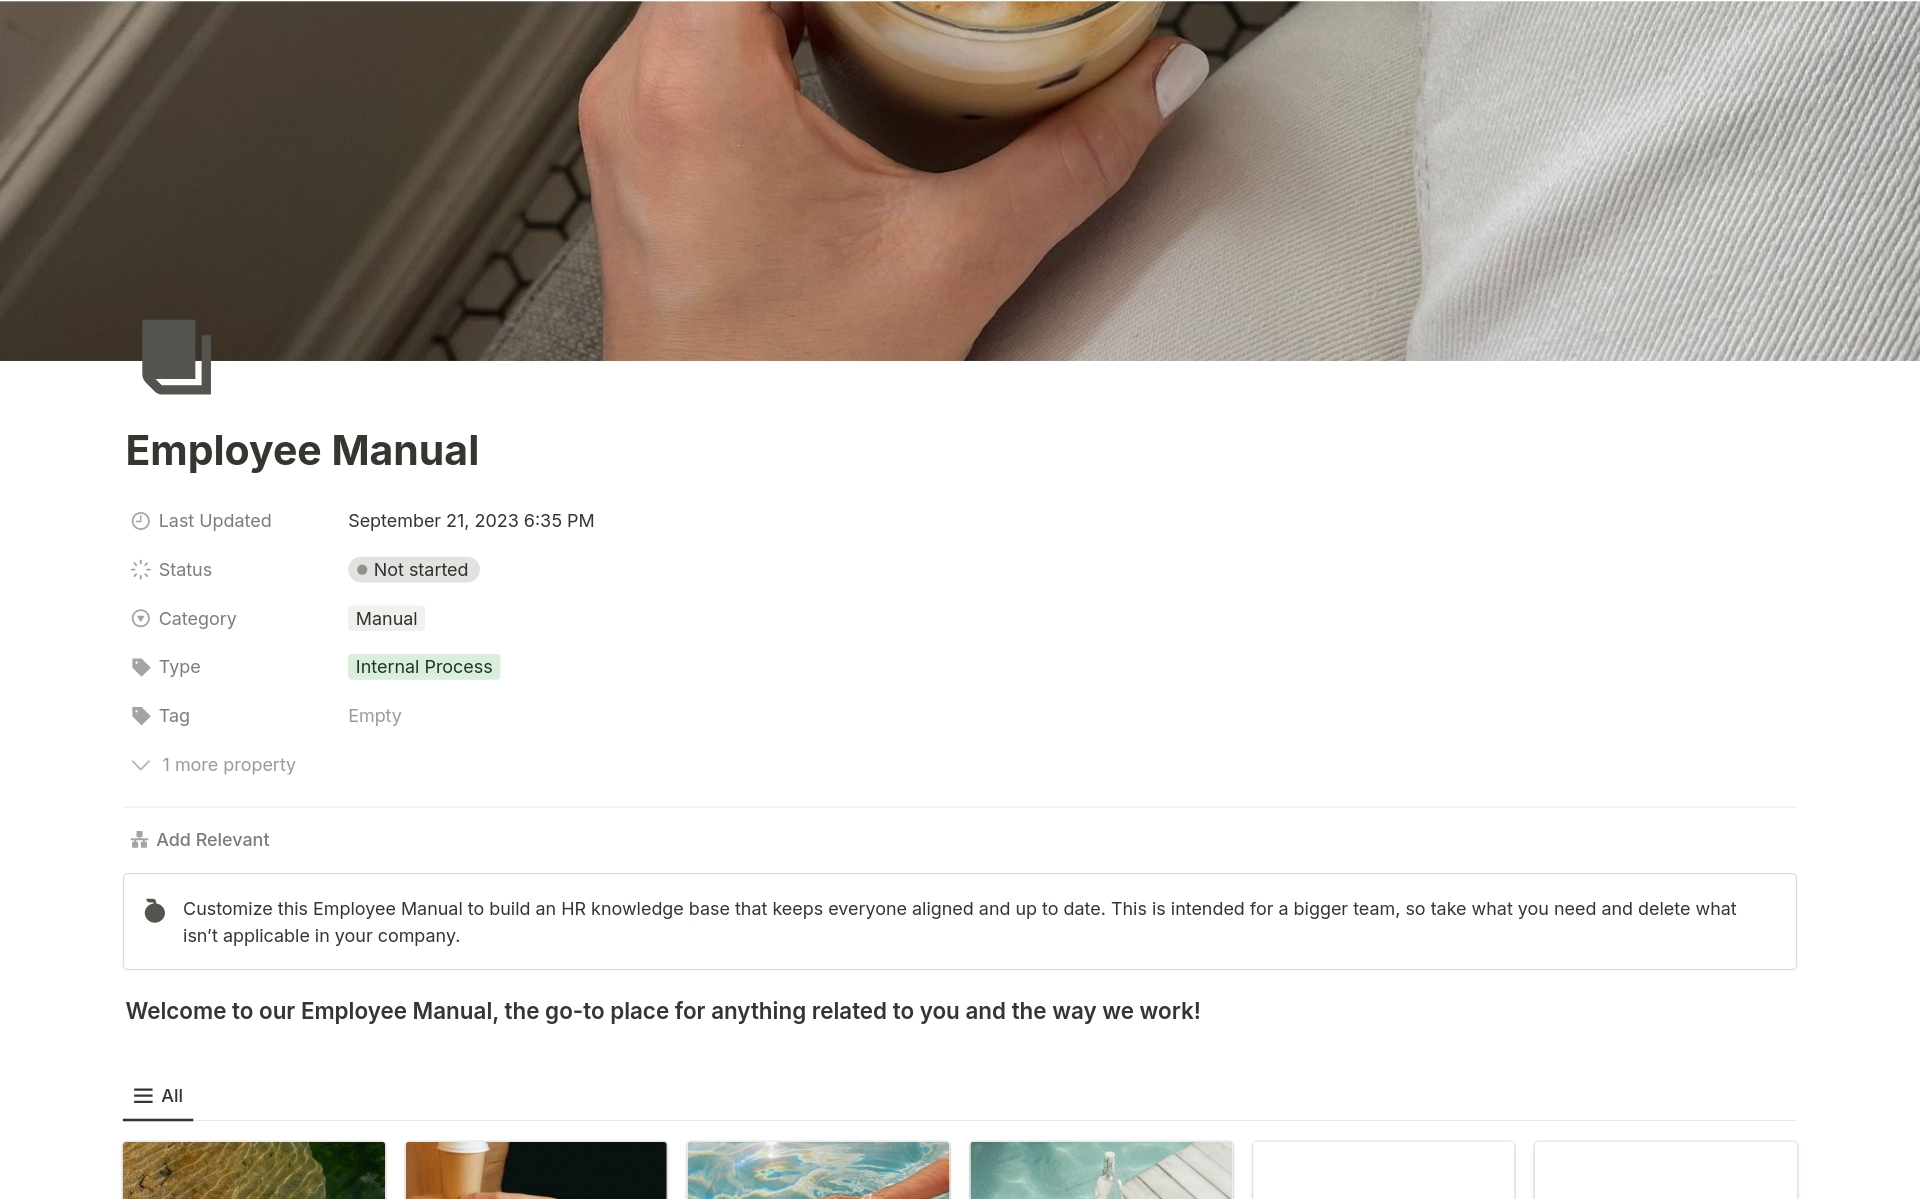This screenshot has width=1920, height=1199.
Task: Click the Status spinner icon
Action: point(141,570)
